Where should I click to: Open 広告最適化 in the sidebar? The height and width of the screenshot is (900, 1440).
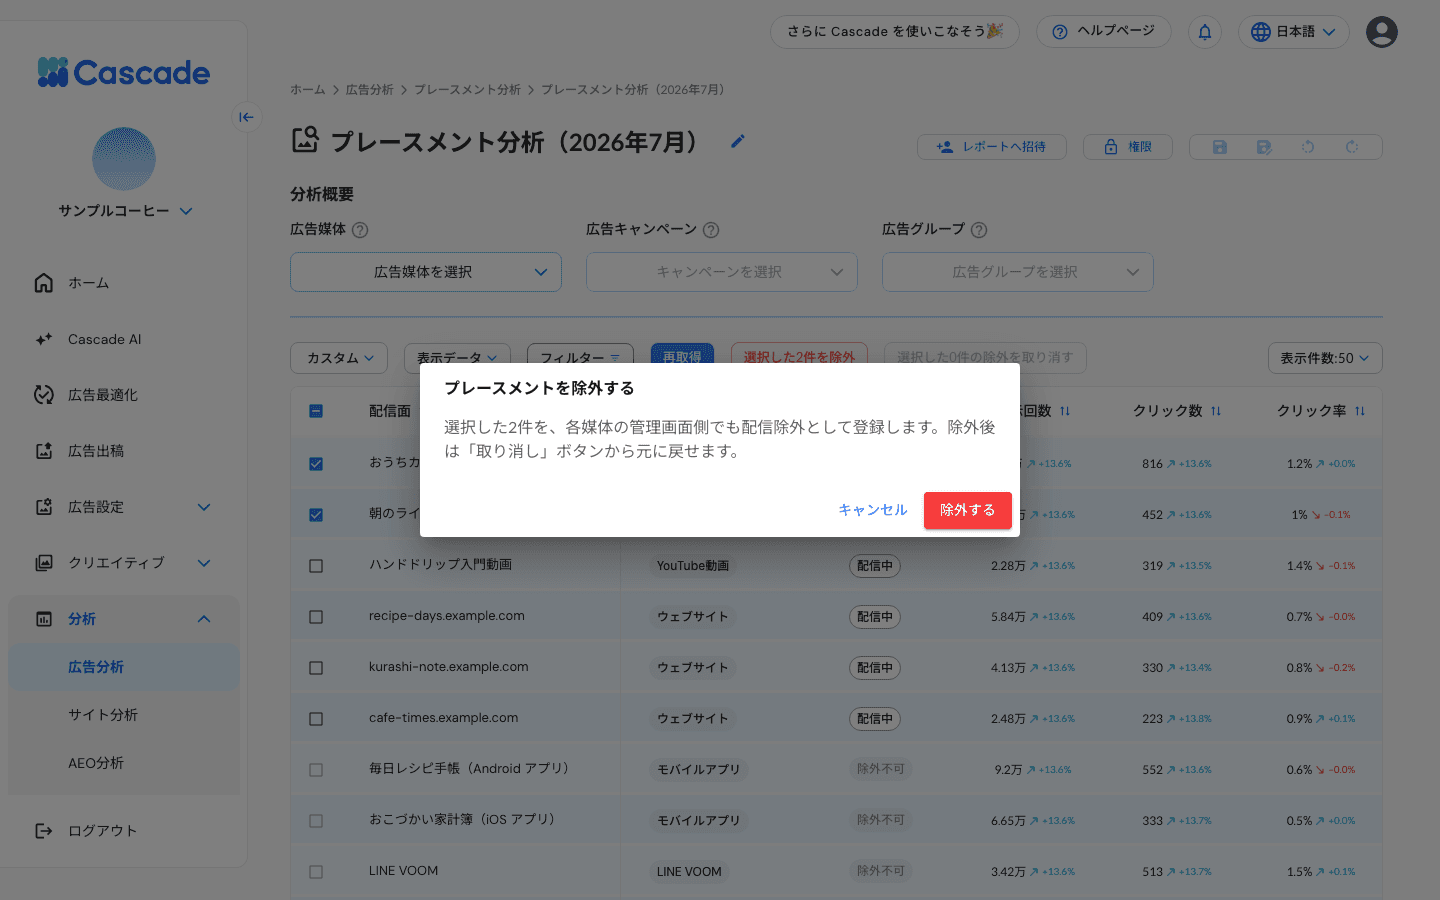tap(124, 395)
